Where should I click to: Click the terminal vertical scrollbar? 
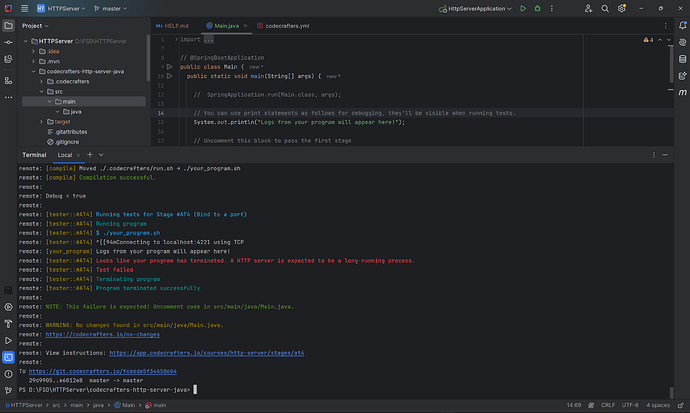click(671, 392)
